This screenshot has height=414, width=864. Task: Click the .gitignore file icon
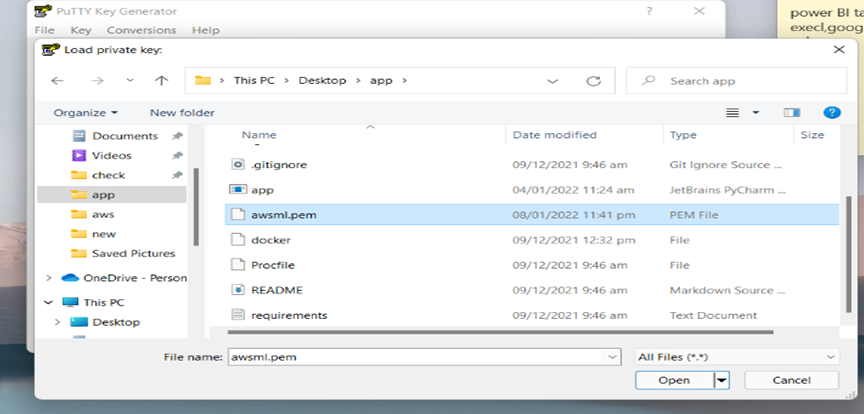(x=237, y=164)
